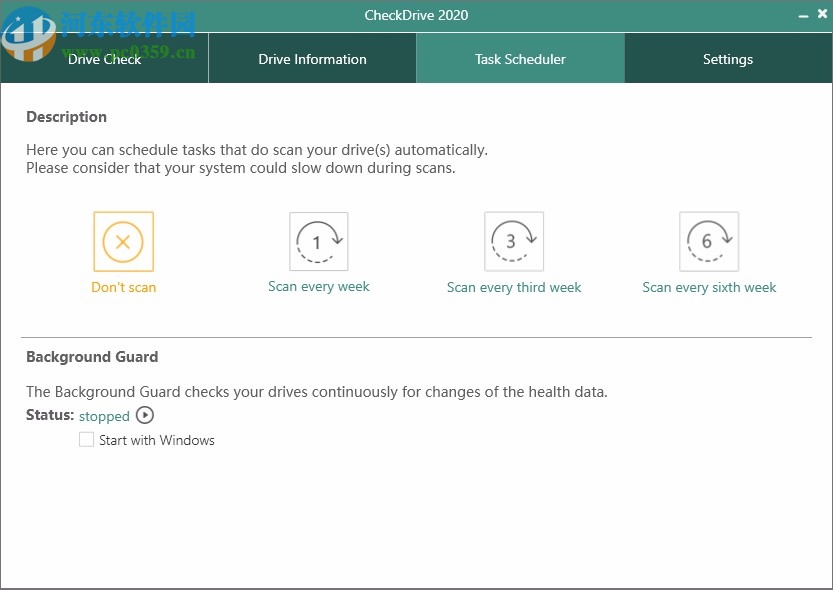Switch to the Drive Check tab
Image resolution: width=833 pixels, height=590 pixels.
click(x=104, y=58)
